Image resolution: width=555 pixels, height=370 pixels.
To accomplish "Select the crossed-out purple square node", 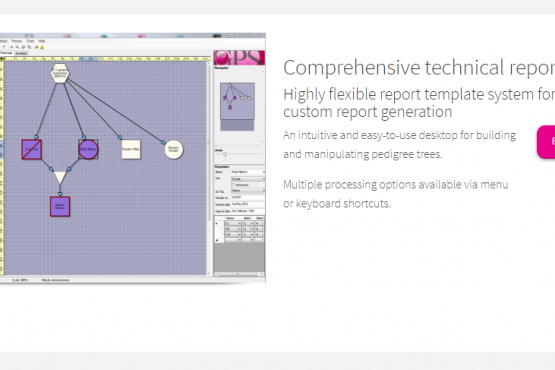I will [32, 149].
